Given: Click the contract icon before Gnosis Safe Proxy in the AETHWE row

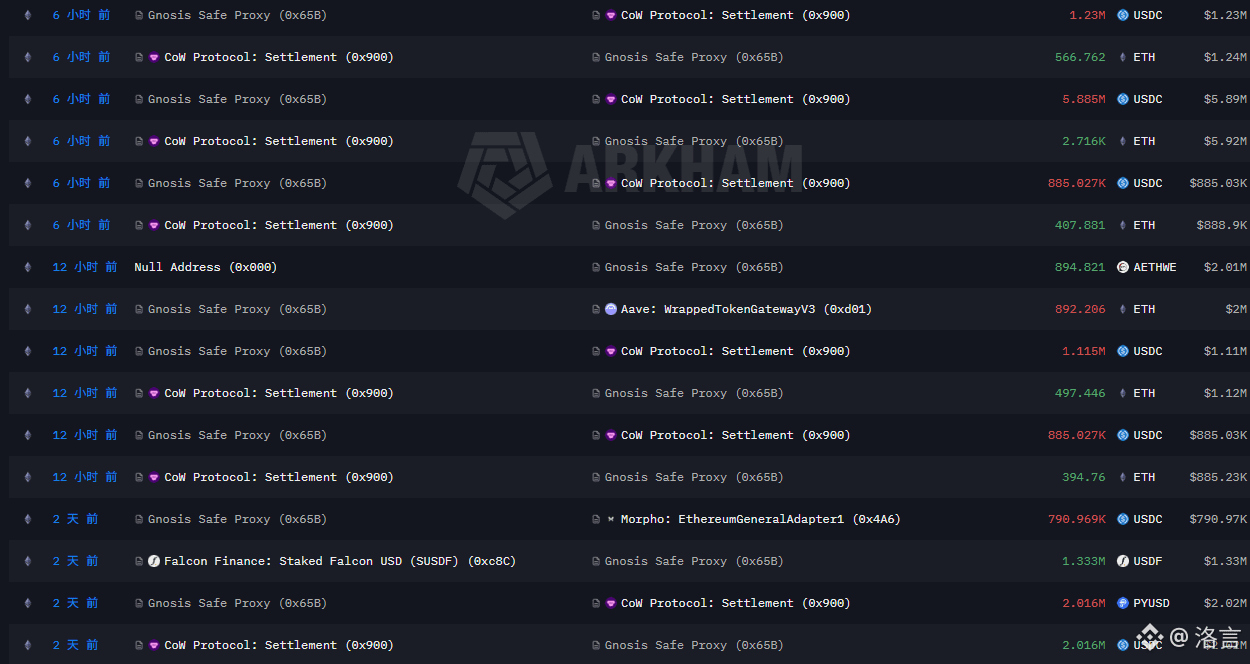Looking at the screenshot, I should [x=596, y=267].
